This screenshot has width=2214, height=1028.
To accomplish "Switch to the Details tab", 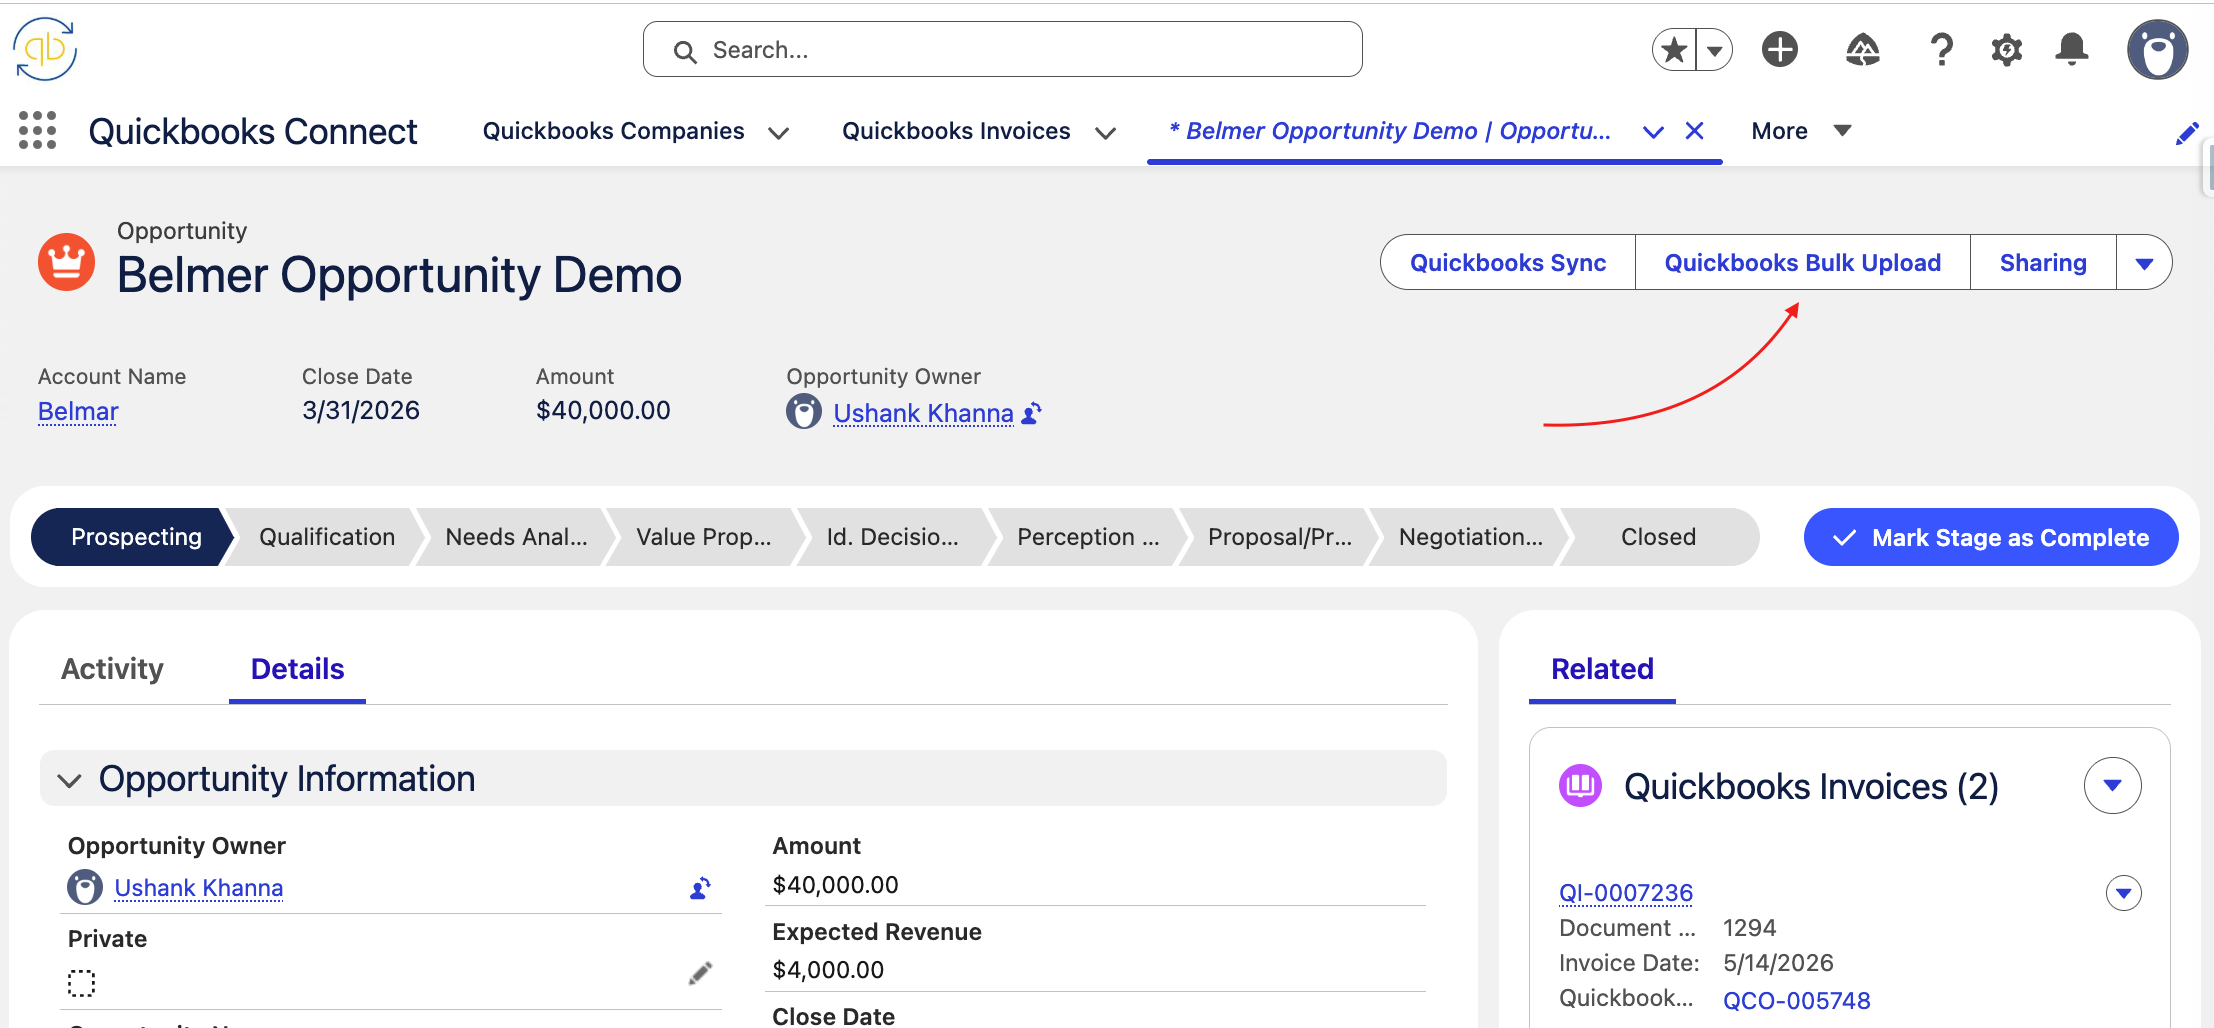I will point(297,668).
